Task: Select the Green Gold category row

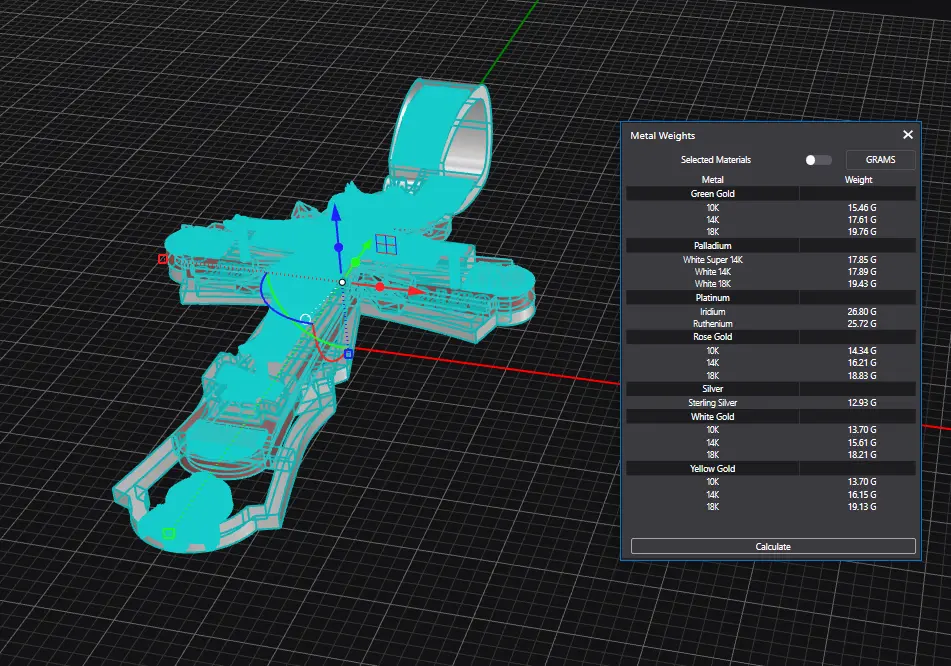Action: (x=771, y=193)
